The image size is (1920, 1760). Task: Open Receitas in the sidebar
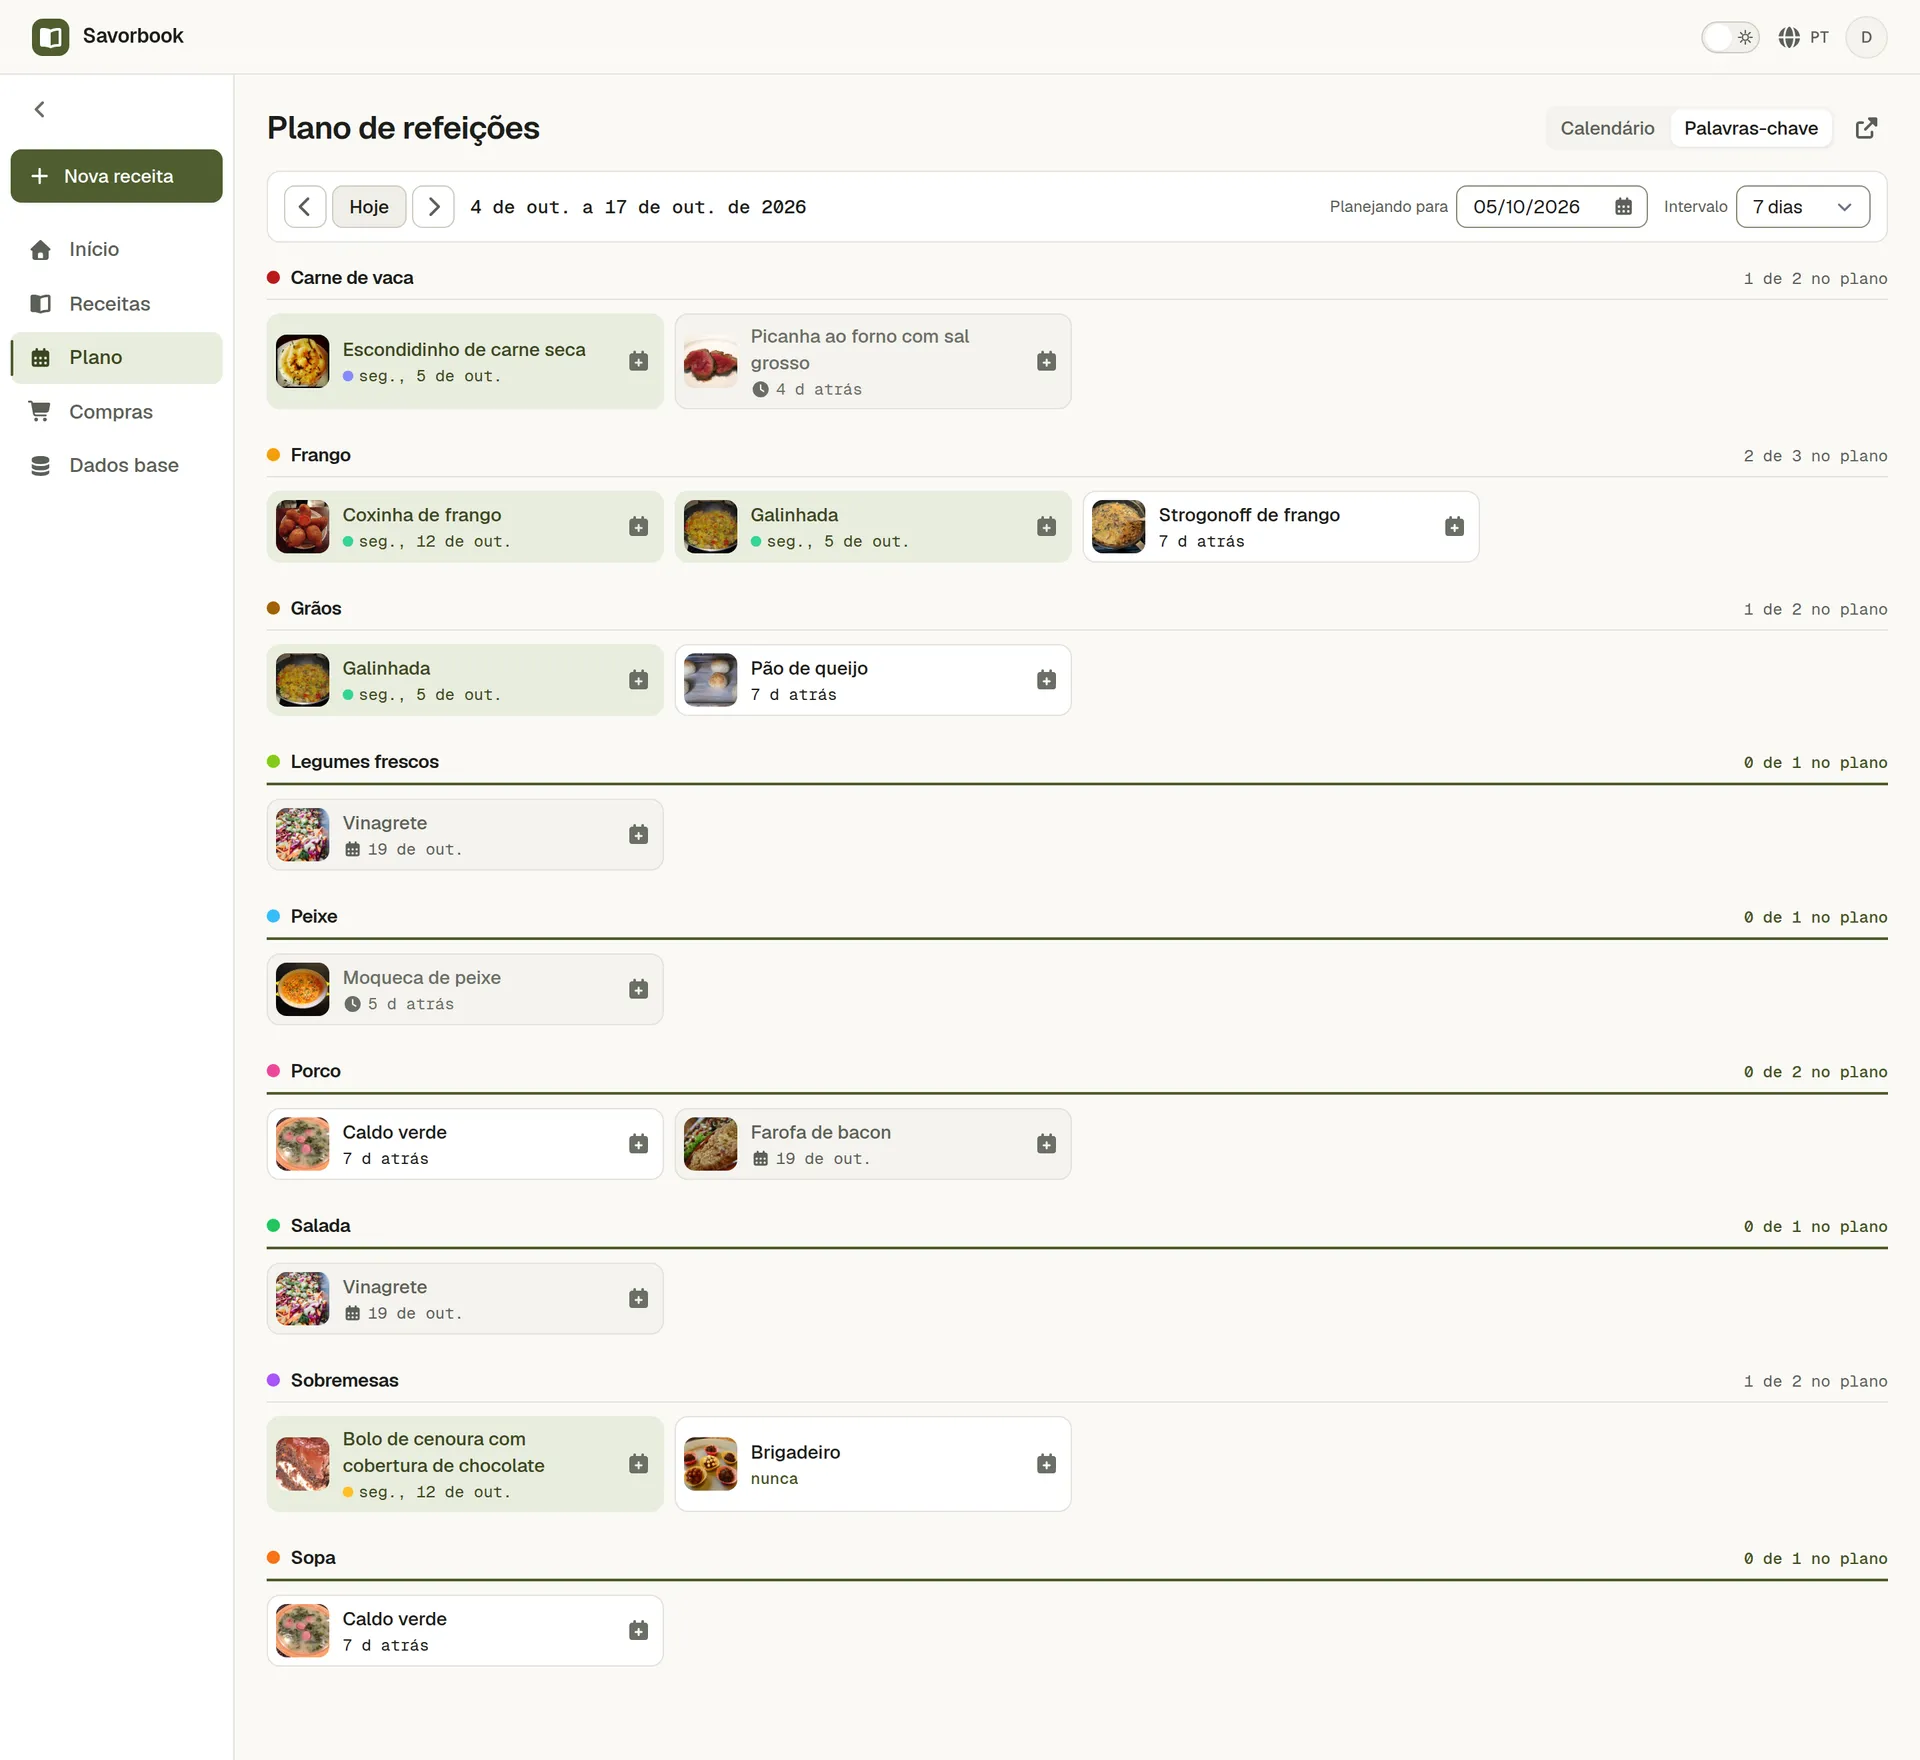(x=117, y=303)
